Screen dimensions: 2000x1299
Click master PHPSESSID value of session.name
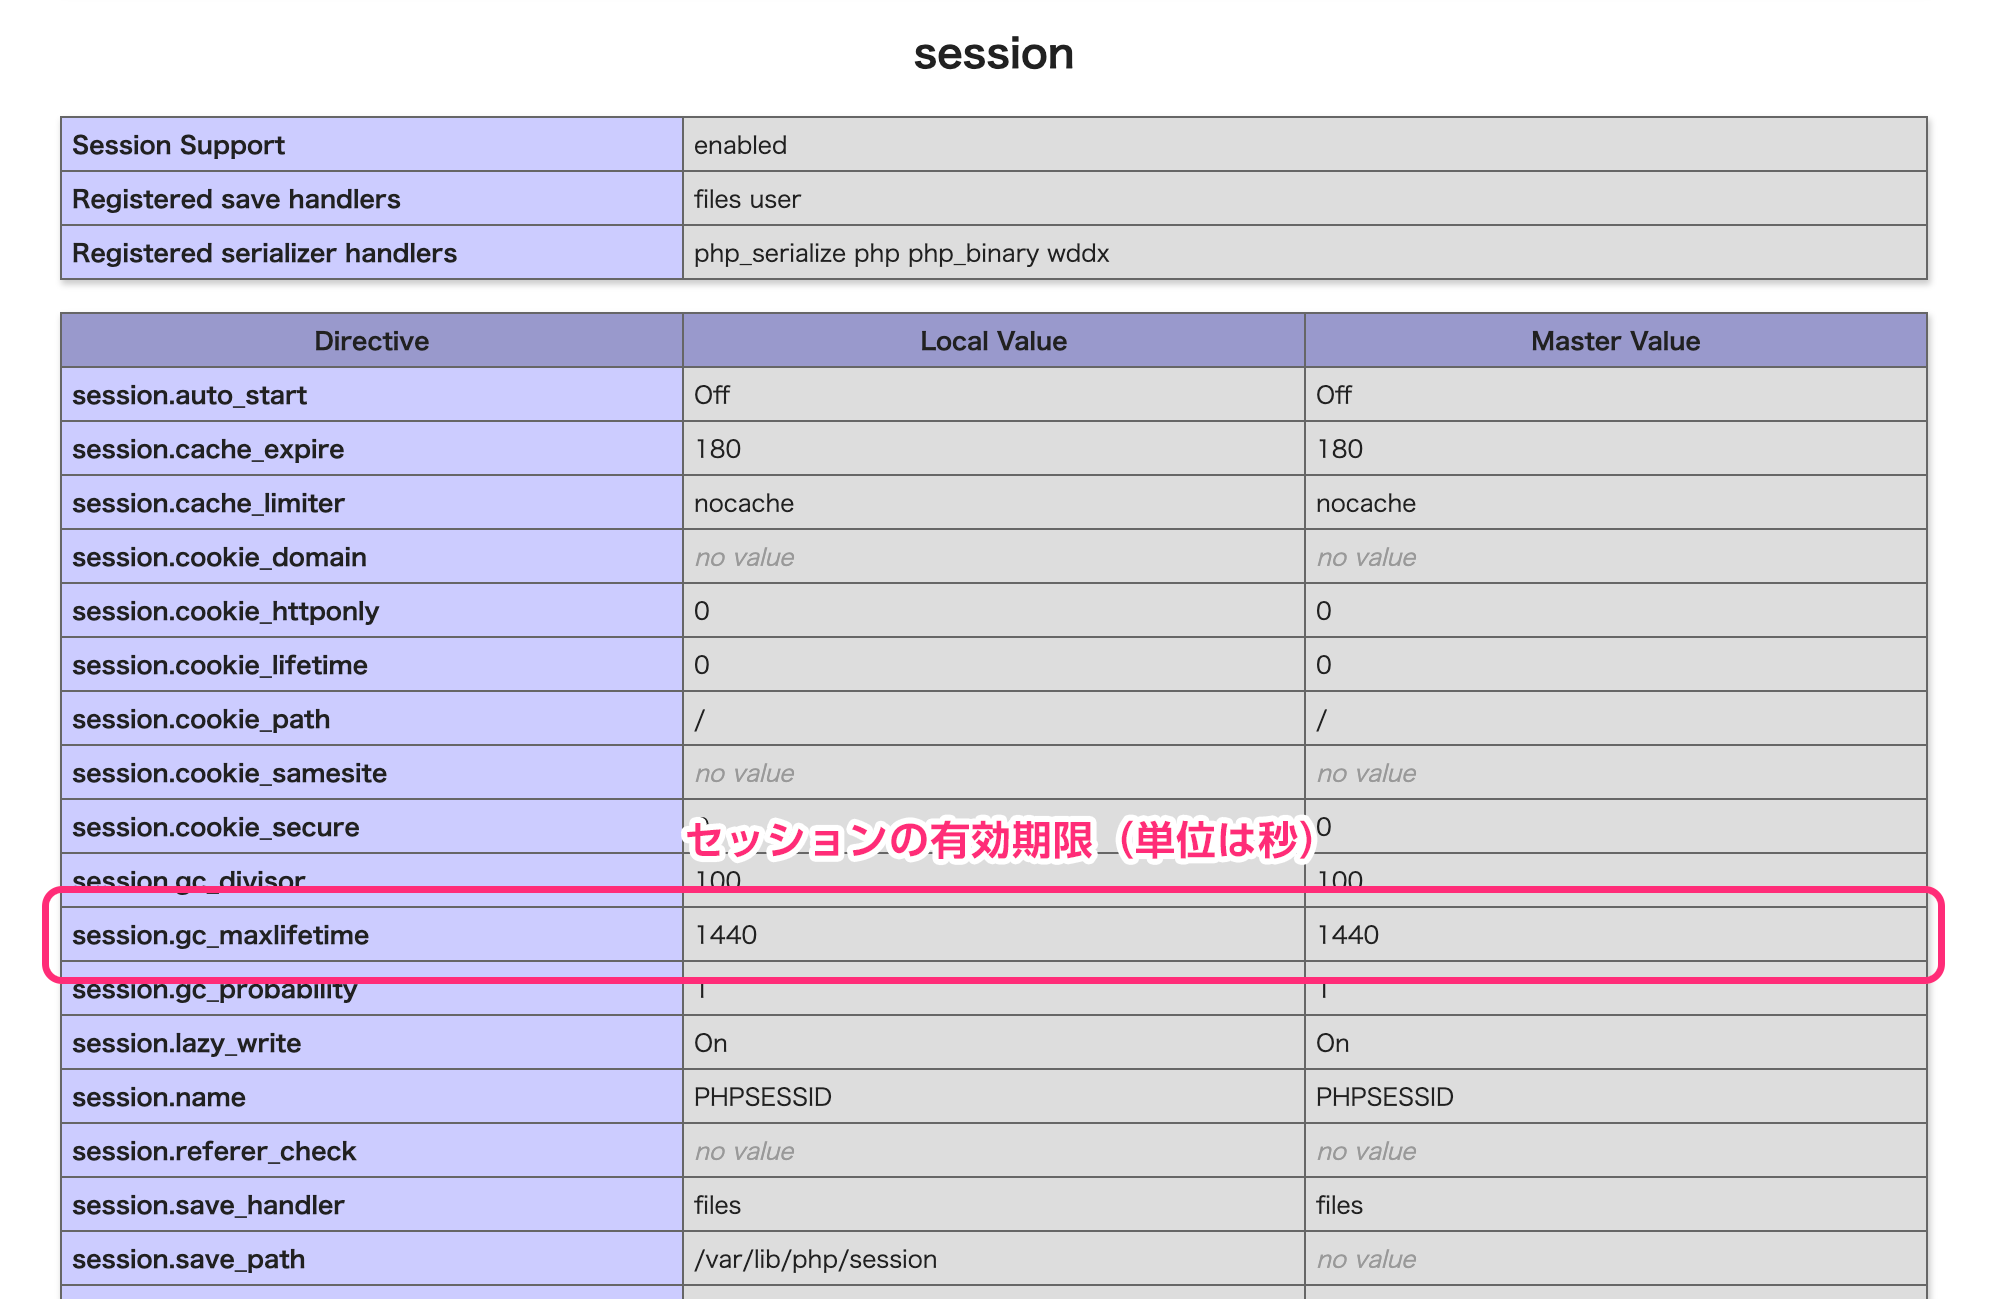point(1385,1097)
